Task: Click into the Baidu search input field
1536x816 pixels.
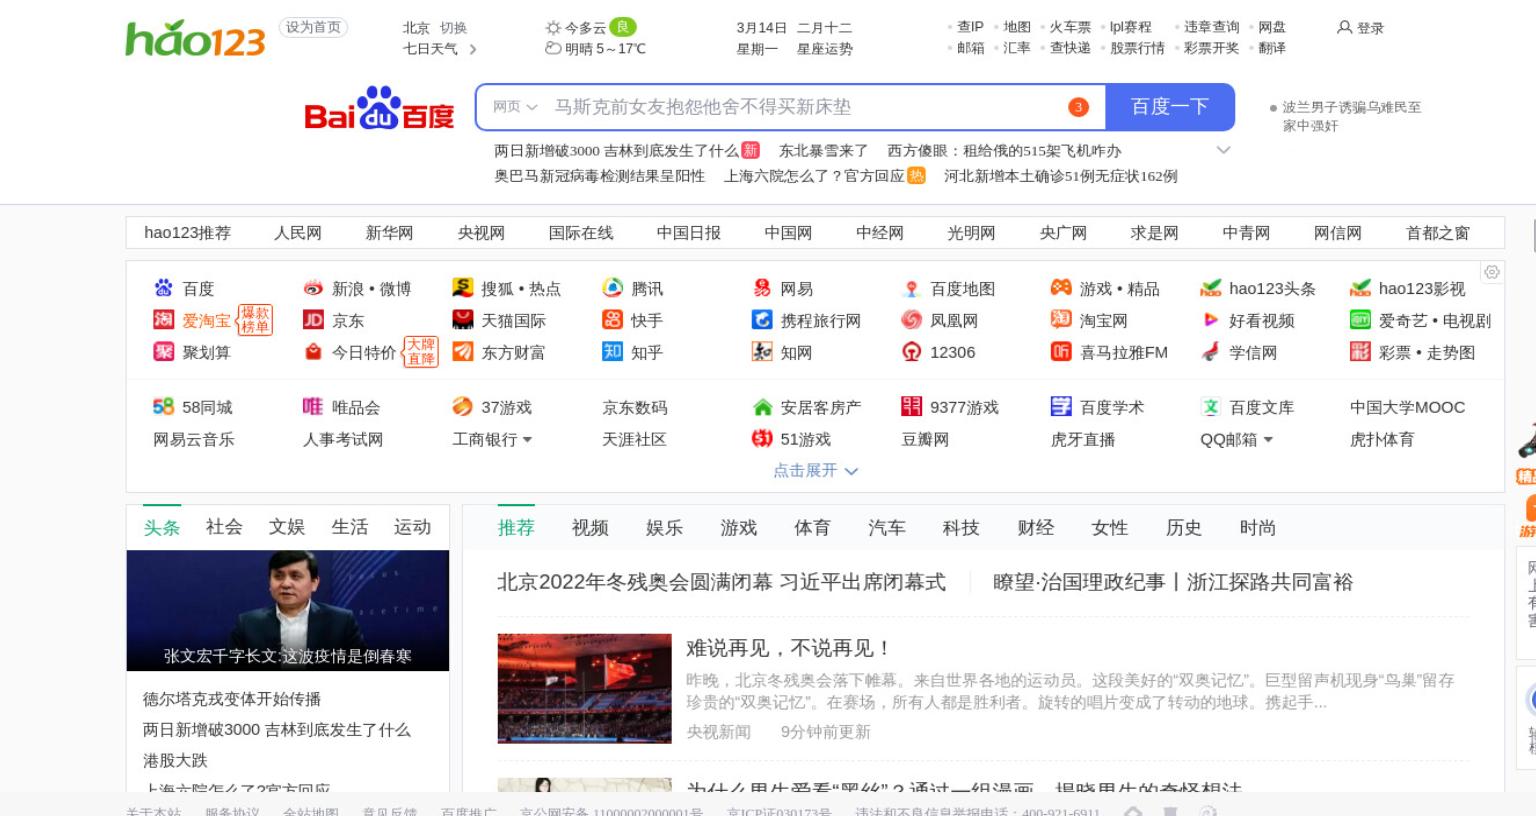Action: [x=805, y=107]
